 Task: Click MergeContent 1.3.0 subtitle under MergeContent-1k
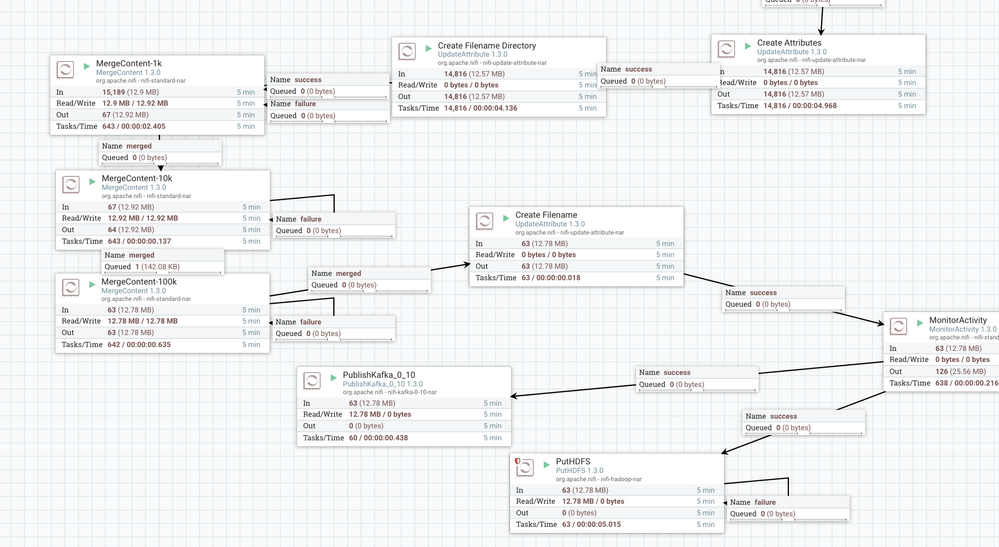tap(128, 73)
